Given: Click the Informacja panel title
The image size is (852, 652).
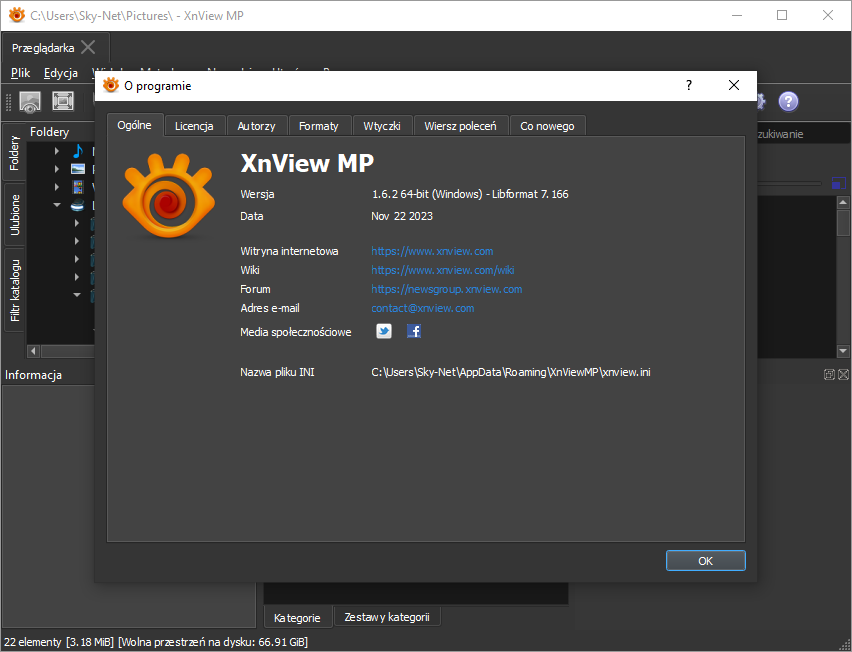Looking at the screenshot, I should (33, 375).
